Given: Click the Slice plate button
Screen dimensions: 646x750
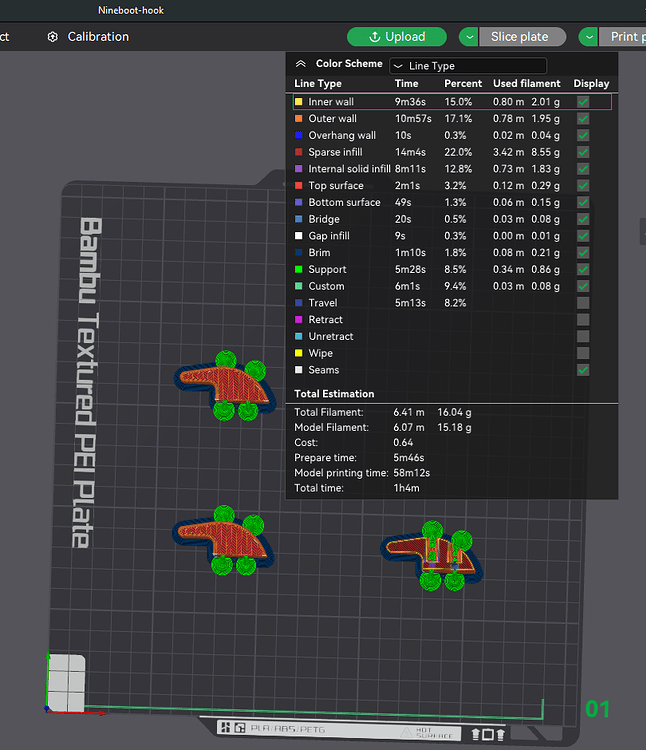Looking at the screenshot, I should pyautogui.click(x=522, y=37).
